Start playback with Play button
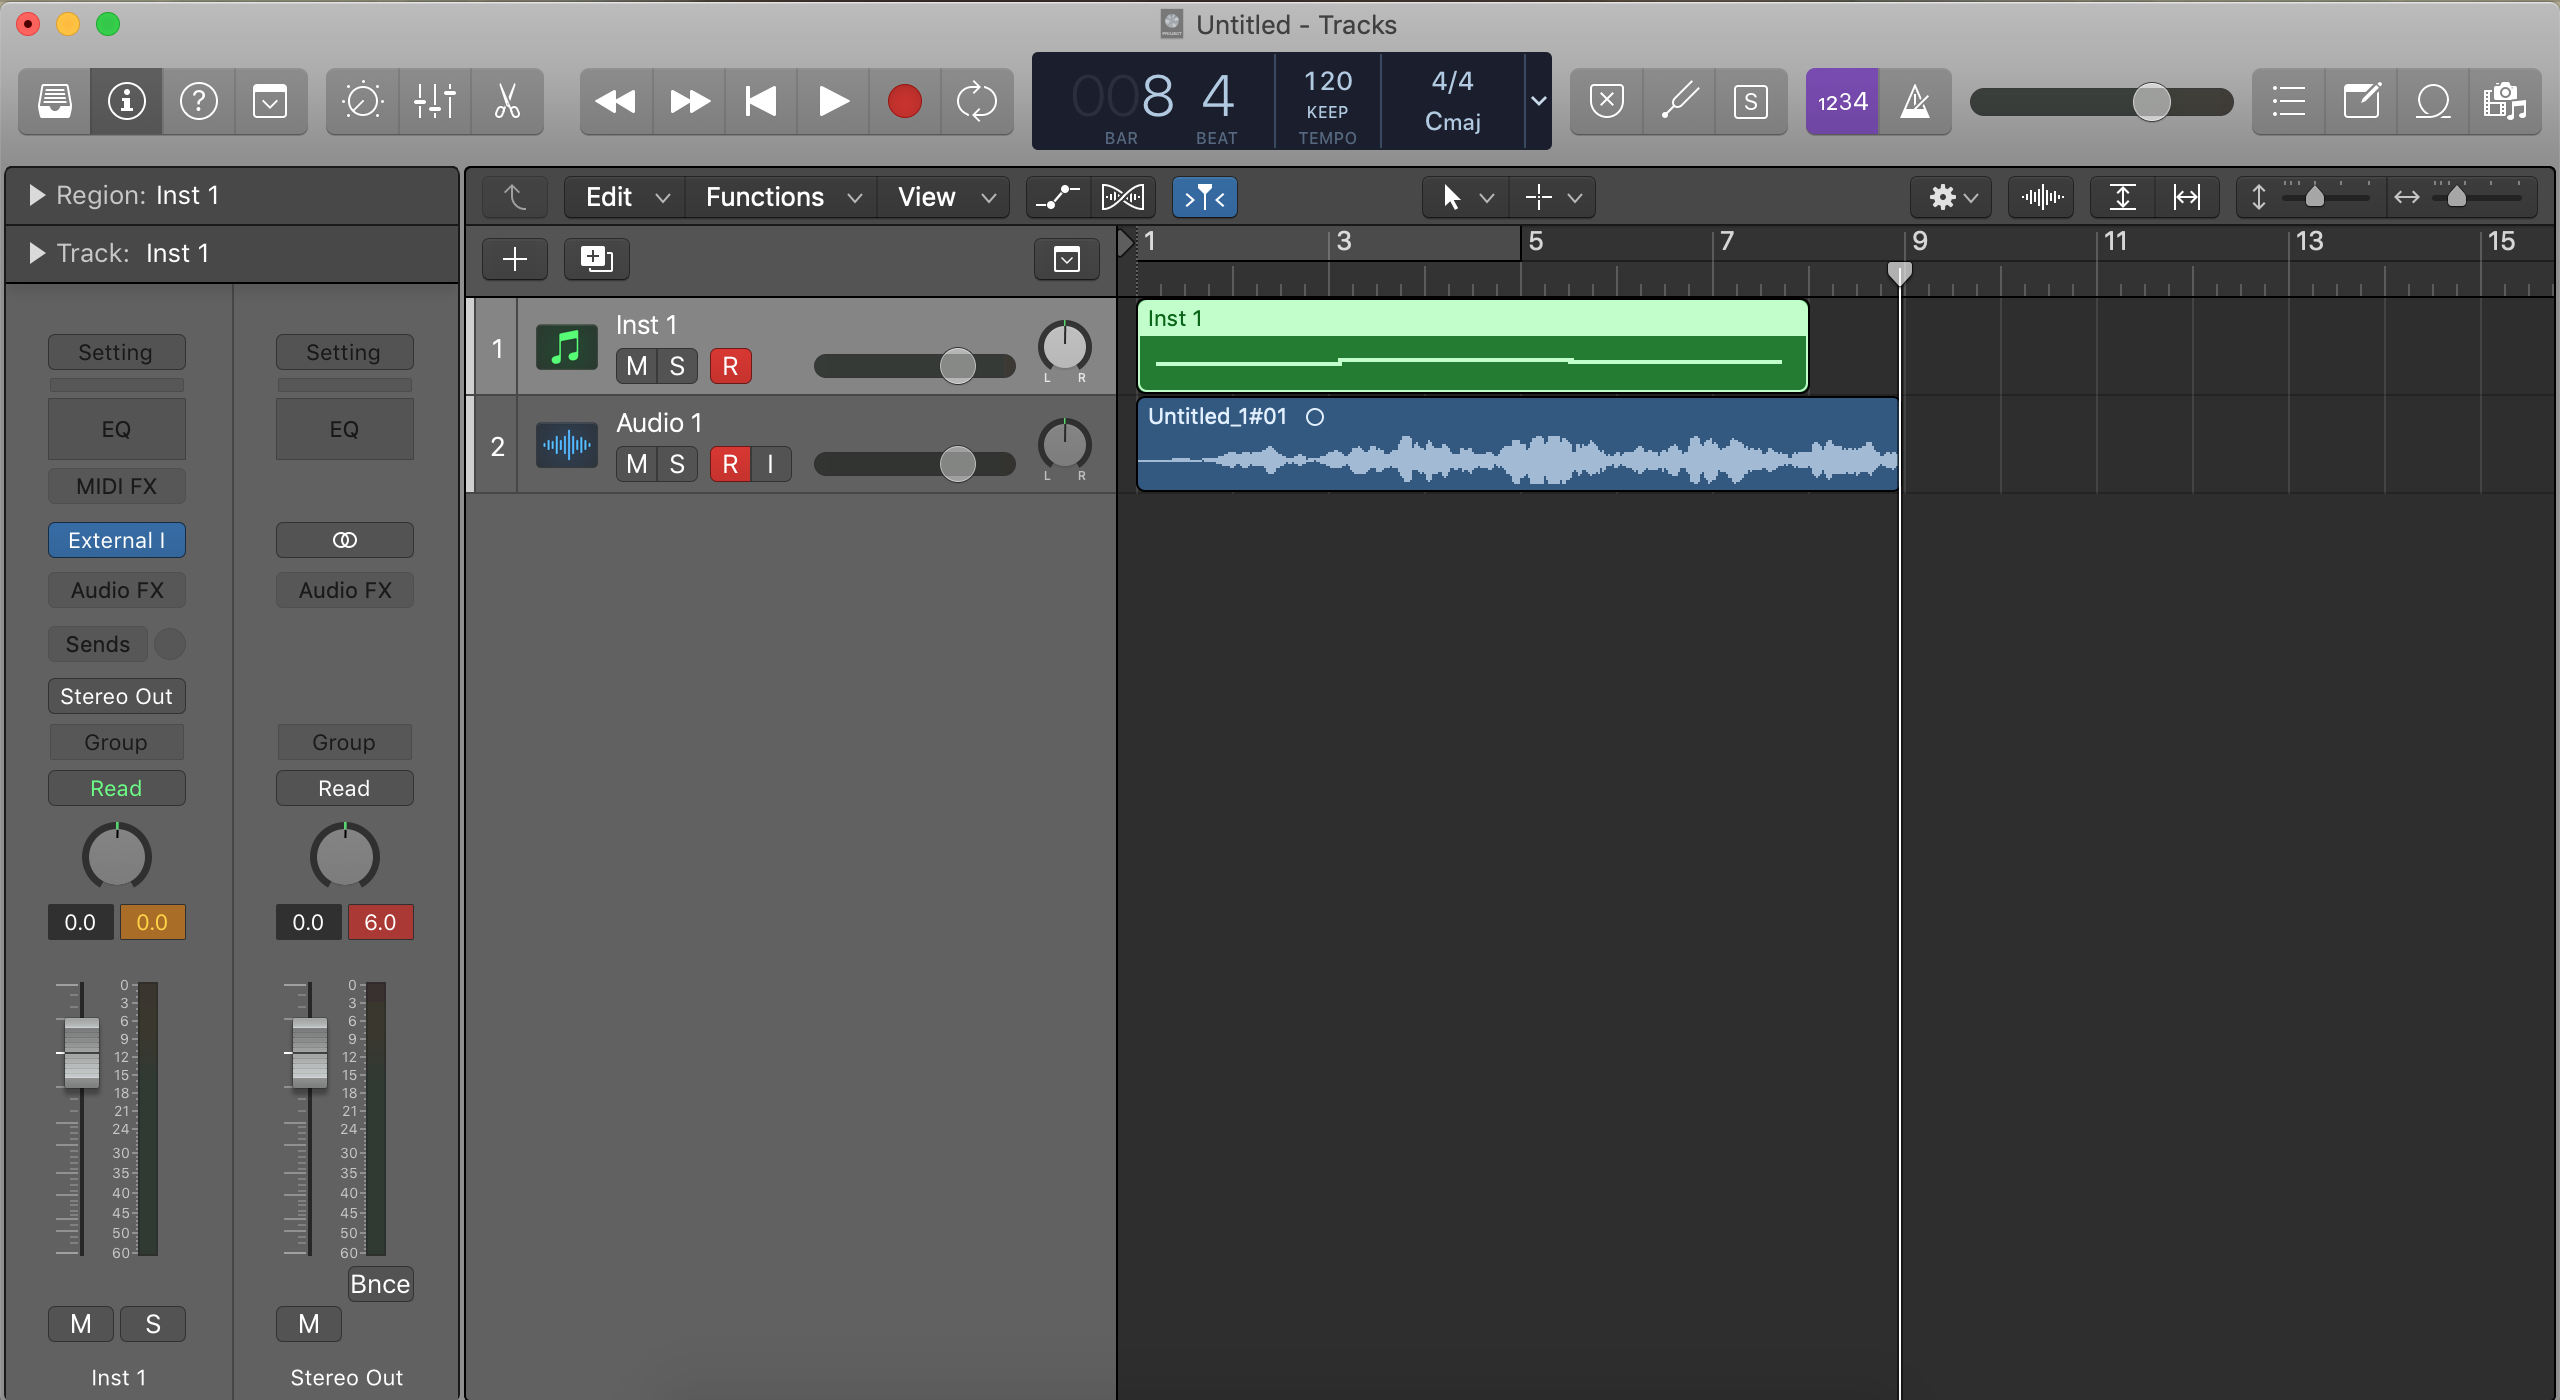Viewport: 2560px width, 1400px height. point(833,101)
